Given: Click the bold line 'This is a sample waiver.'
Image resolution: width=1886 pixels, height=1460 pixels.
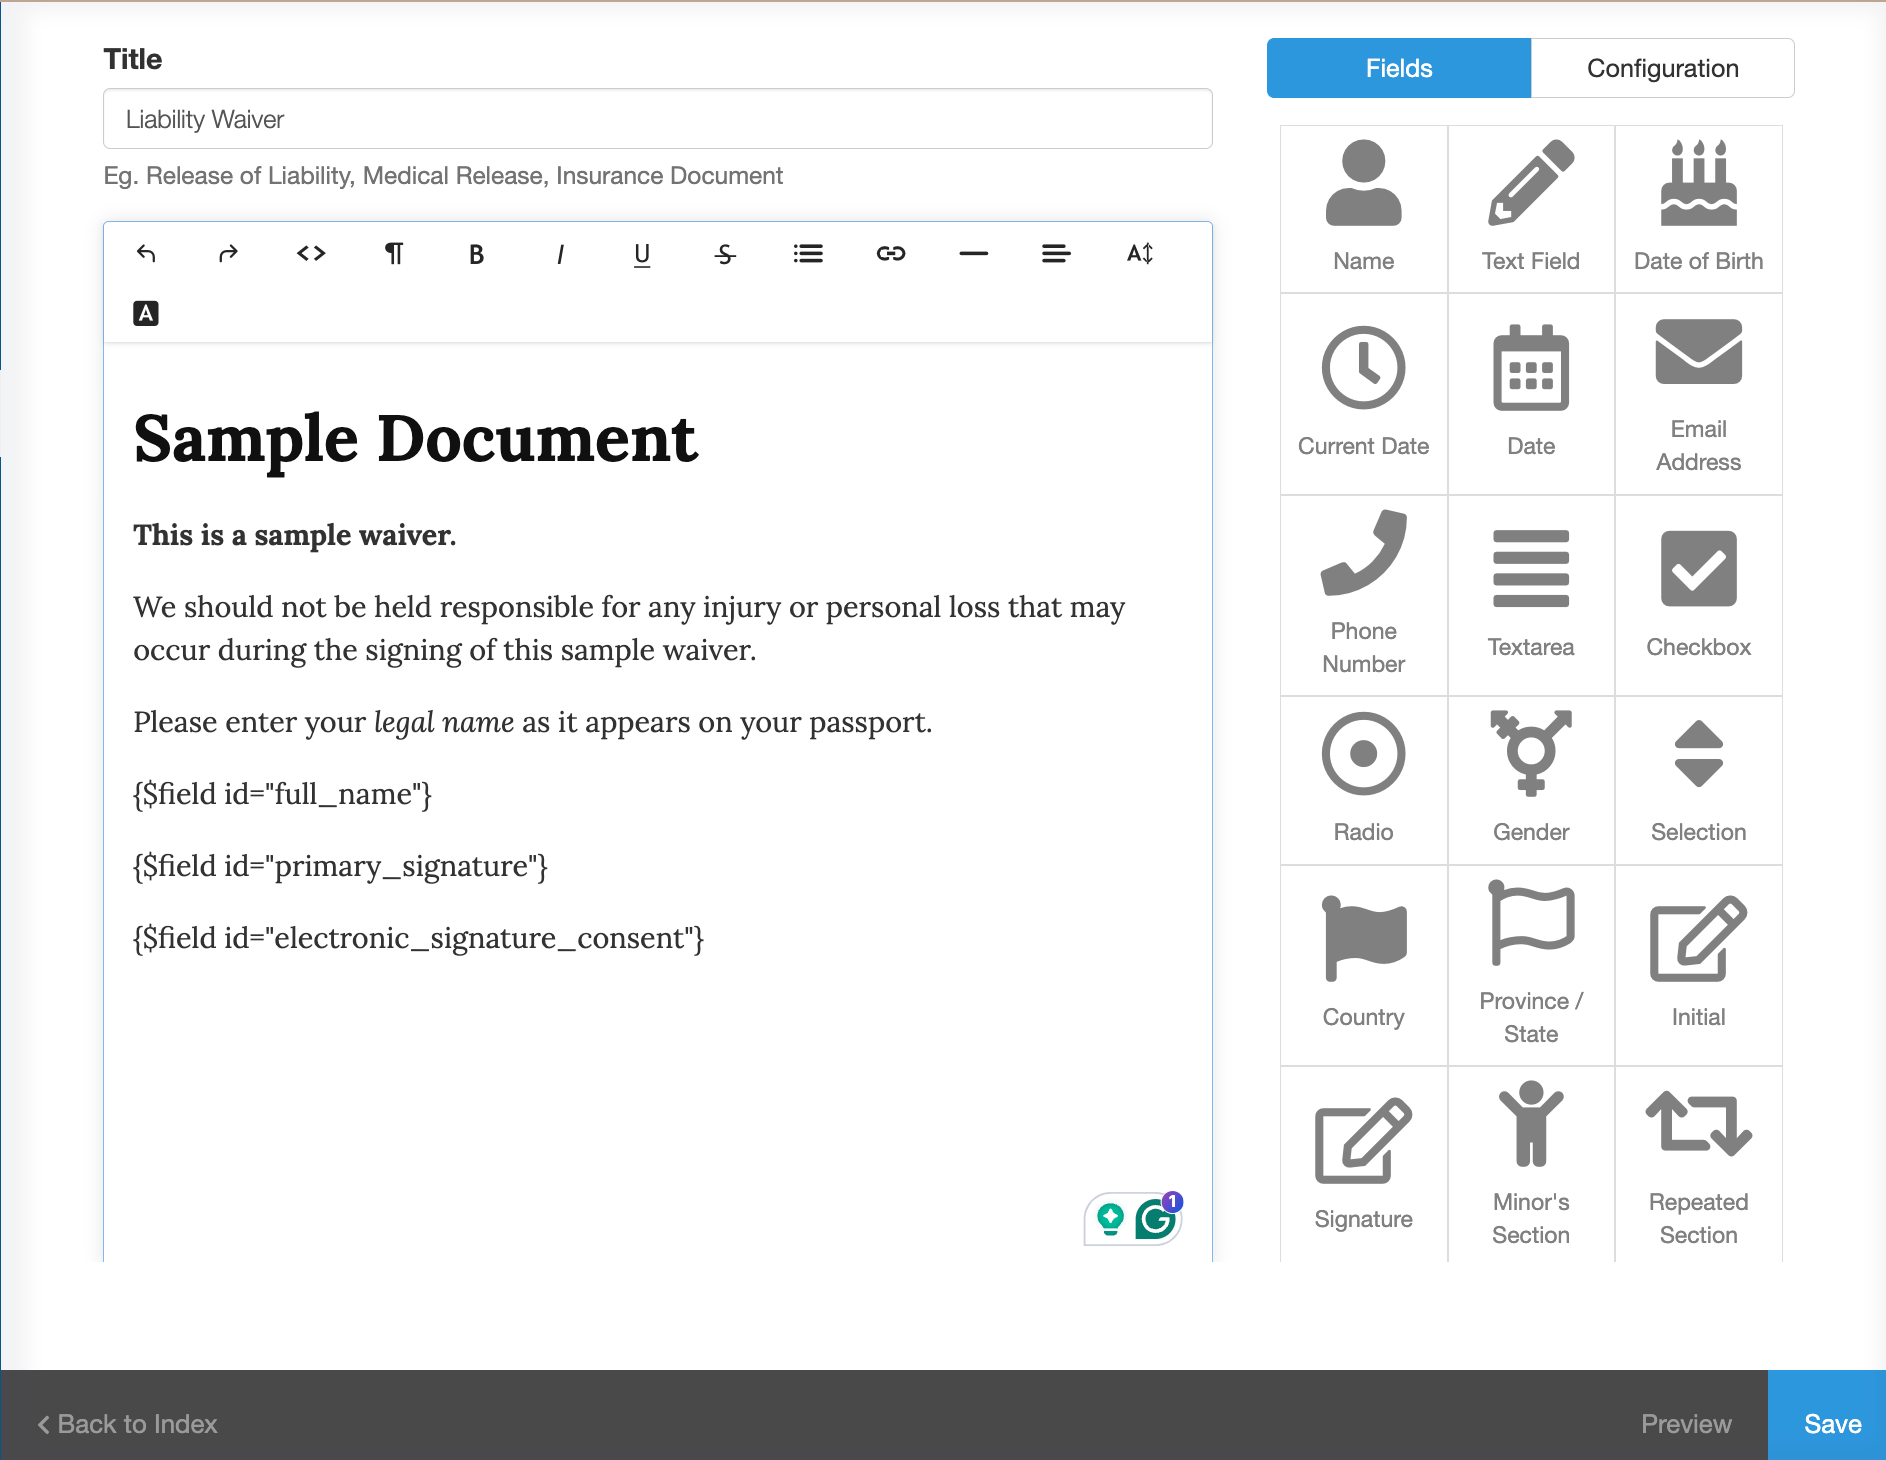Looking at the screenshot, I should click(x=295, y=536).
